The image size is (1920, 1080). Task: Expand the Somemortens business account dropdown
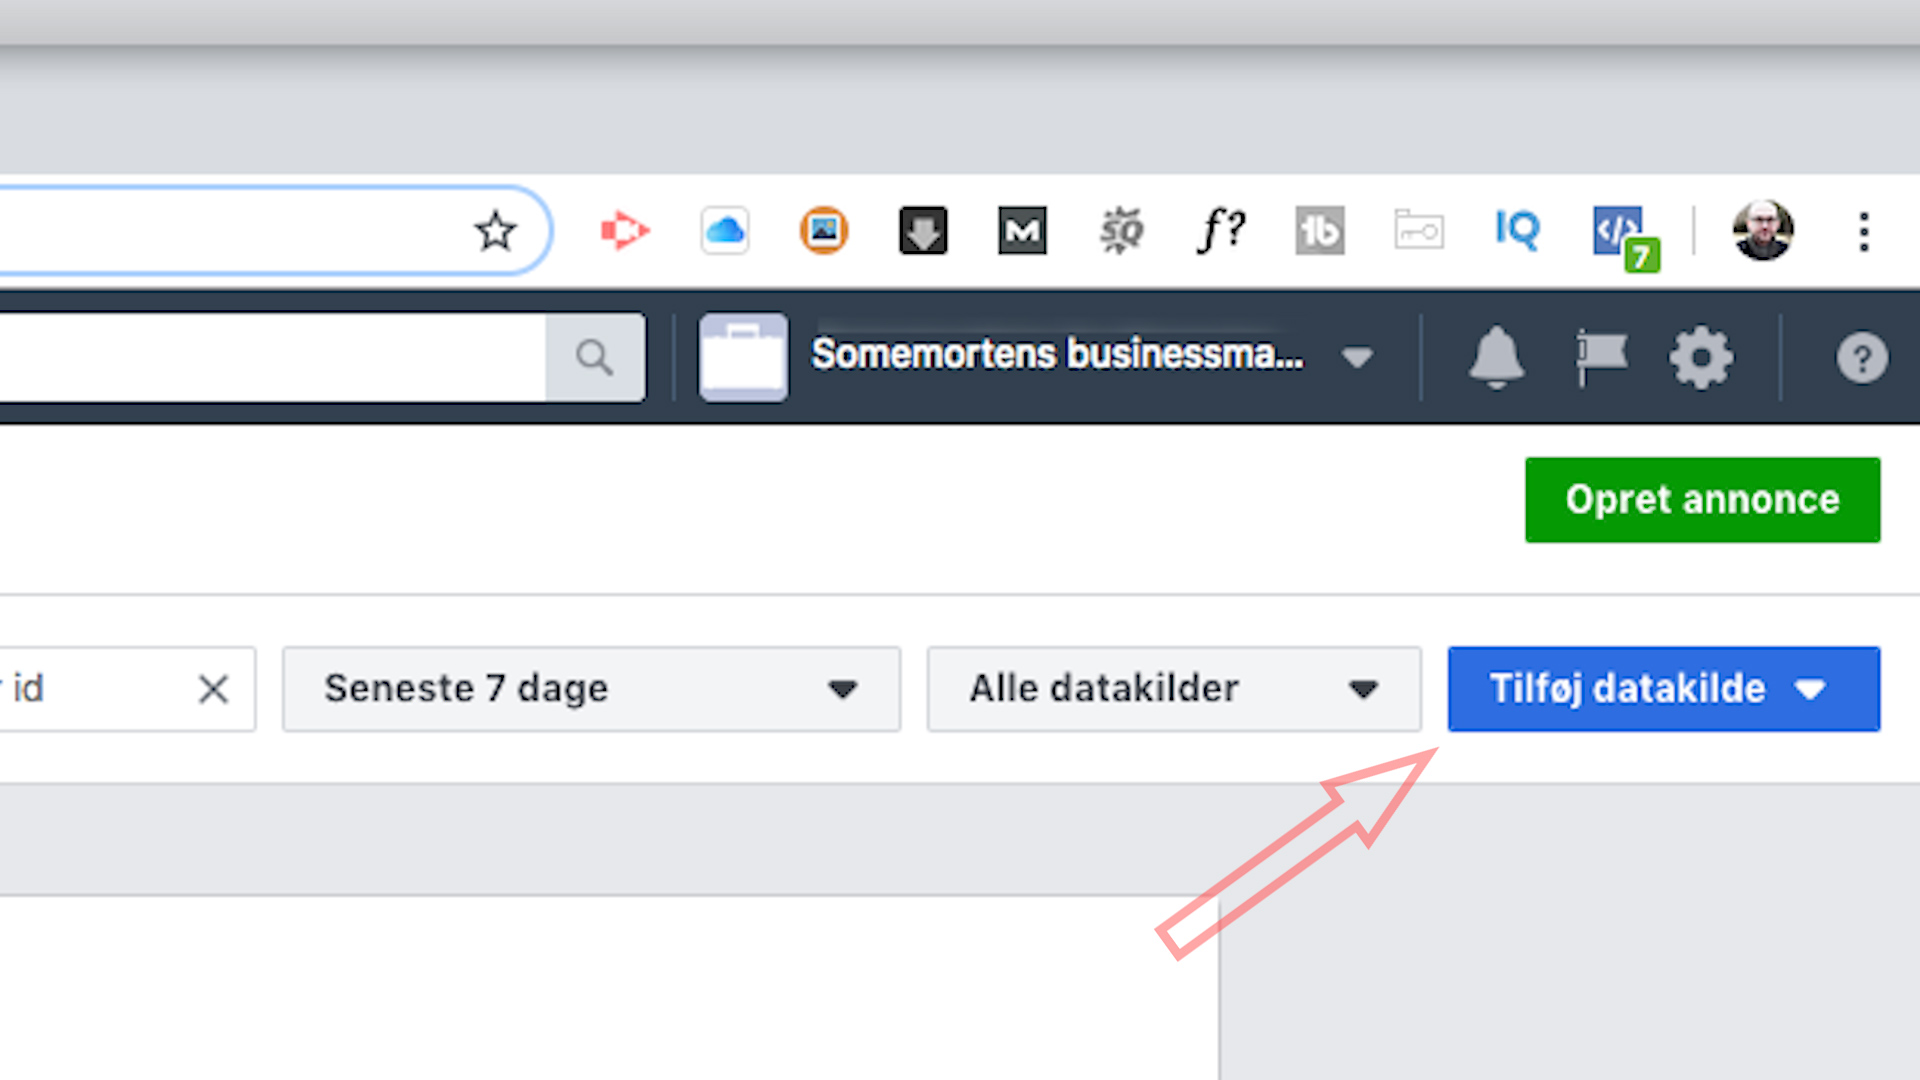coord(1356,357)
